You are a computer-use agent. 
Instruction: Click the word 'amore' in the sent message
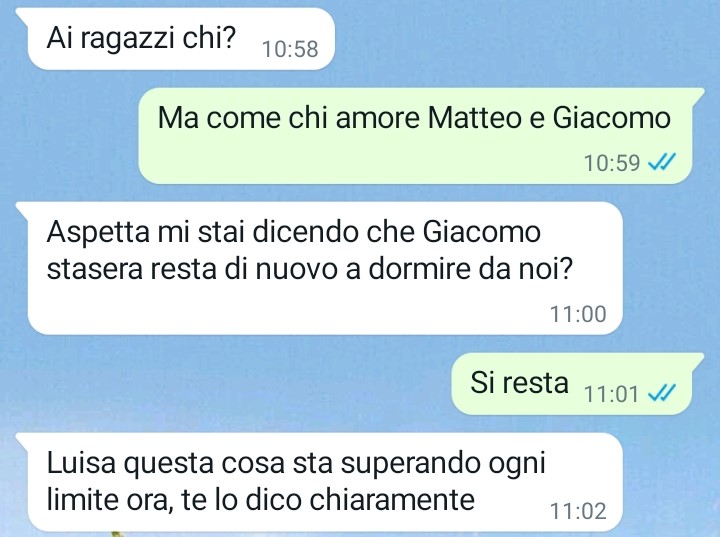click(377, 119)
